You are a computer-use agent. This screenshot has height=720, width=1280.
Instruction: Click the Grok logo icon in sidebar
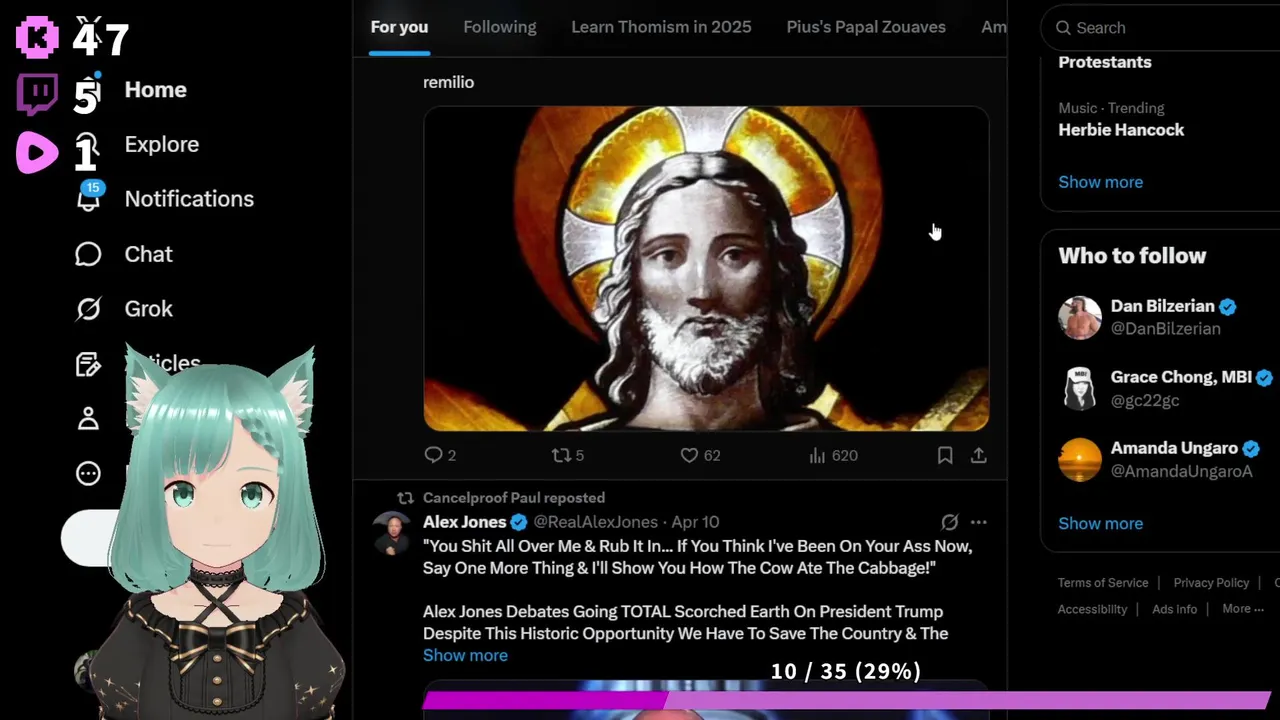click(88, 309)
